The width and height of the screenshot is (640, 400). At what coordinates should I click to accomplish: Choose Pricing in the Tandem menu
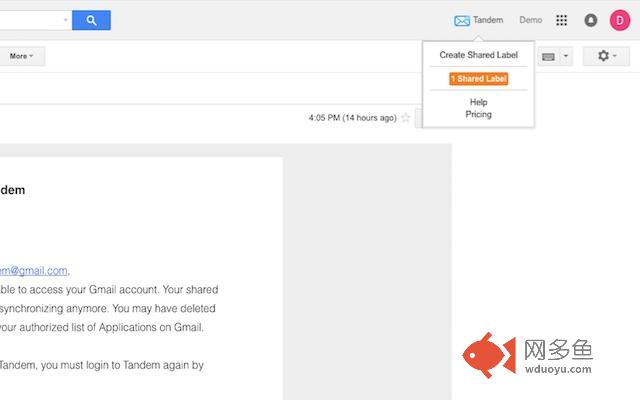pyautogui.click(x=478, y=115)
